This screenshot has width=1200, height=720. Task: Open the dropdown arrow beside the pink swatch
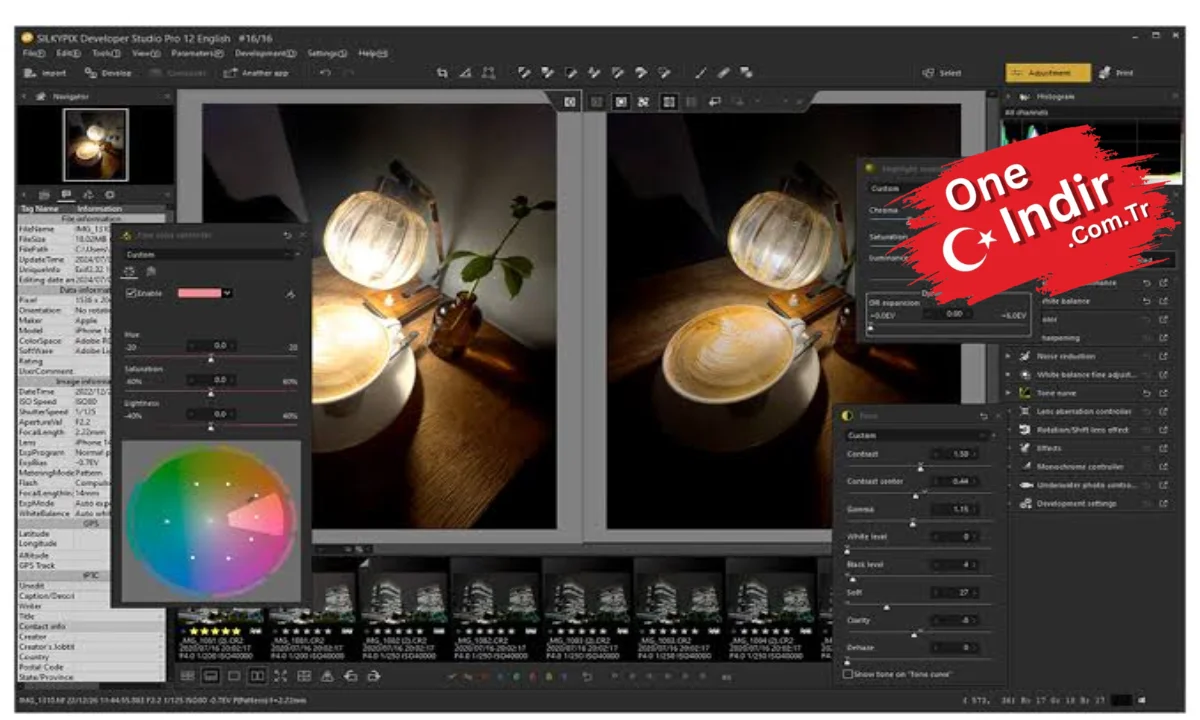click(x=228, y=293)
